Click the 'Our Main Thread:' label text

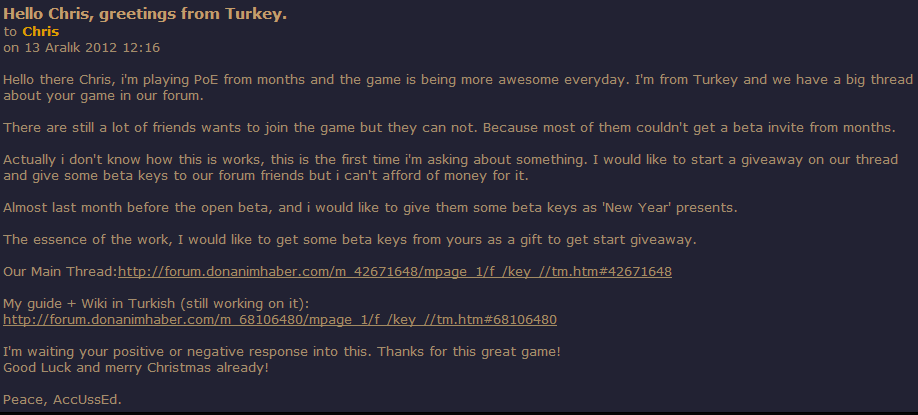pos(60,272)
